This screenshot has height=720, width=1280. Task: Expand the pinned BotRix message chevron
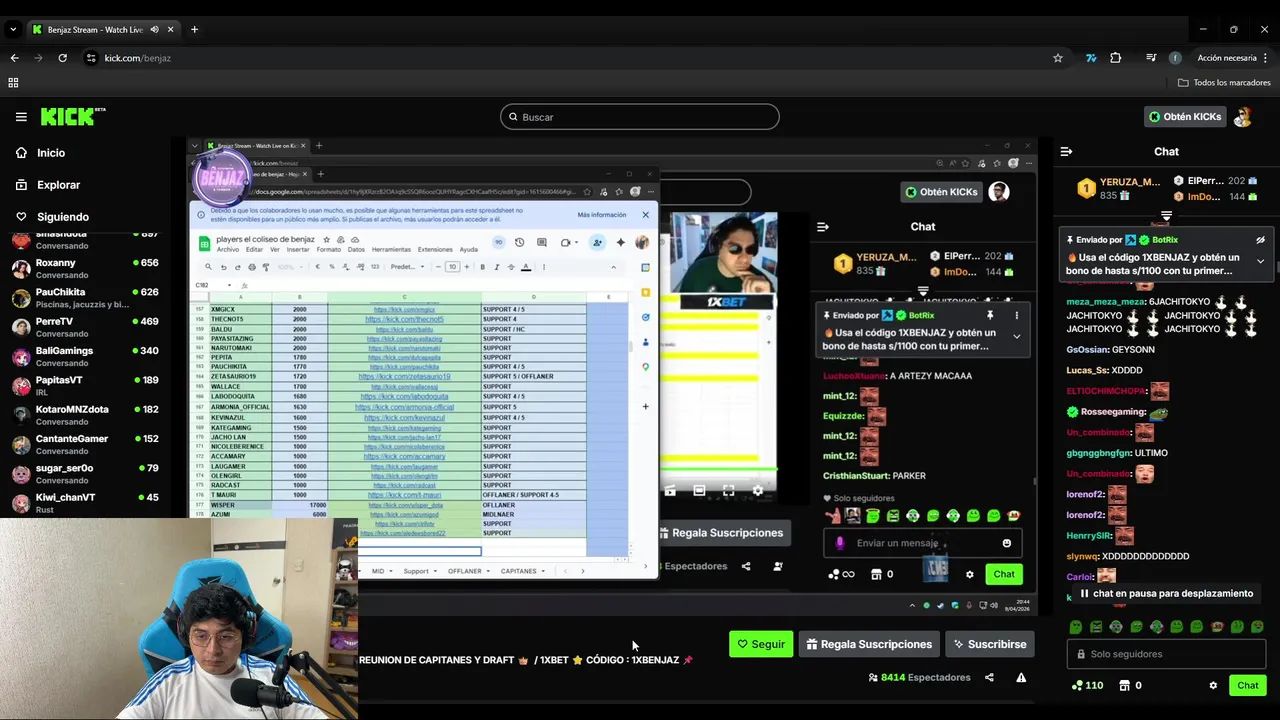click(x=1260, y=261)
